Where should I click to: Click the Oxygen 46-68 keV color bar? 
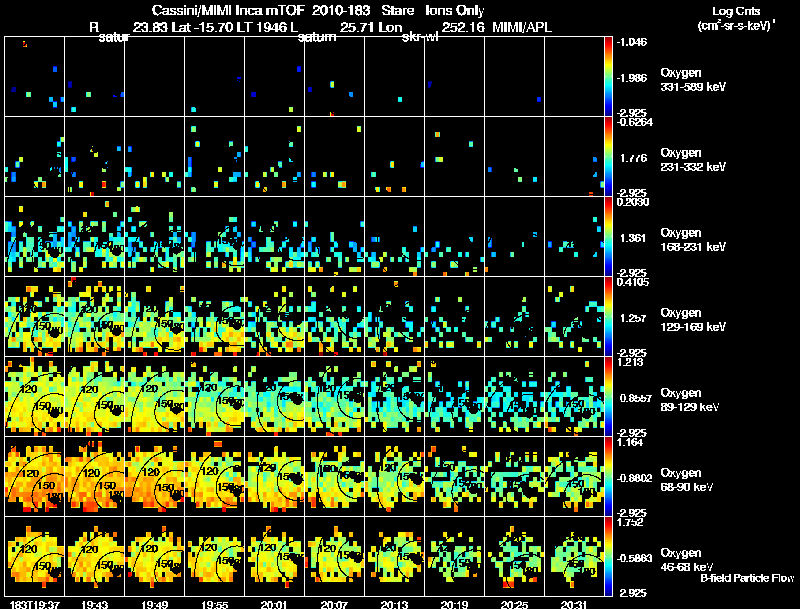(x=610, y=555)
